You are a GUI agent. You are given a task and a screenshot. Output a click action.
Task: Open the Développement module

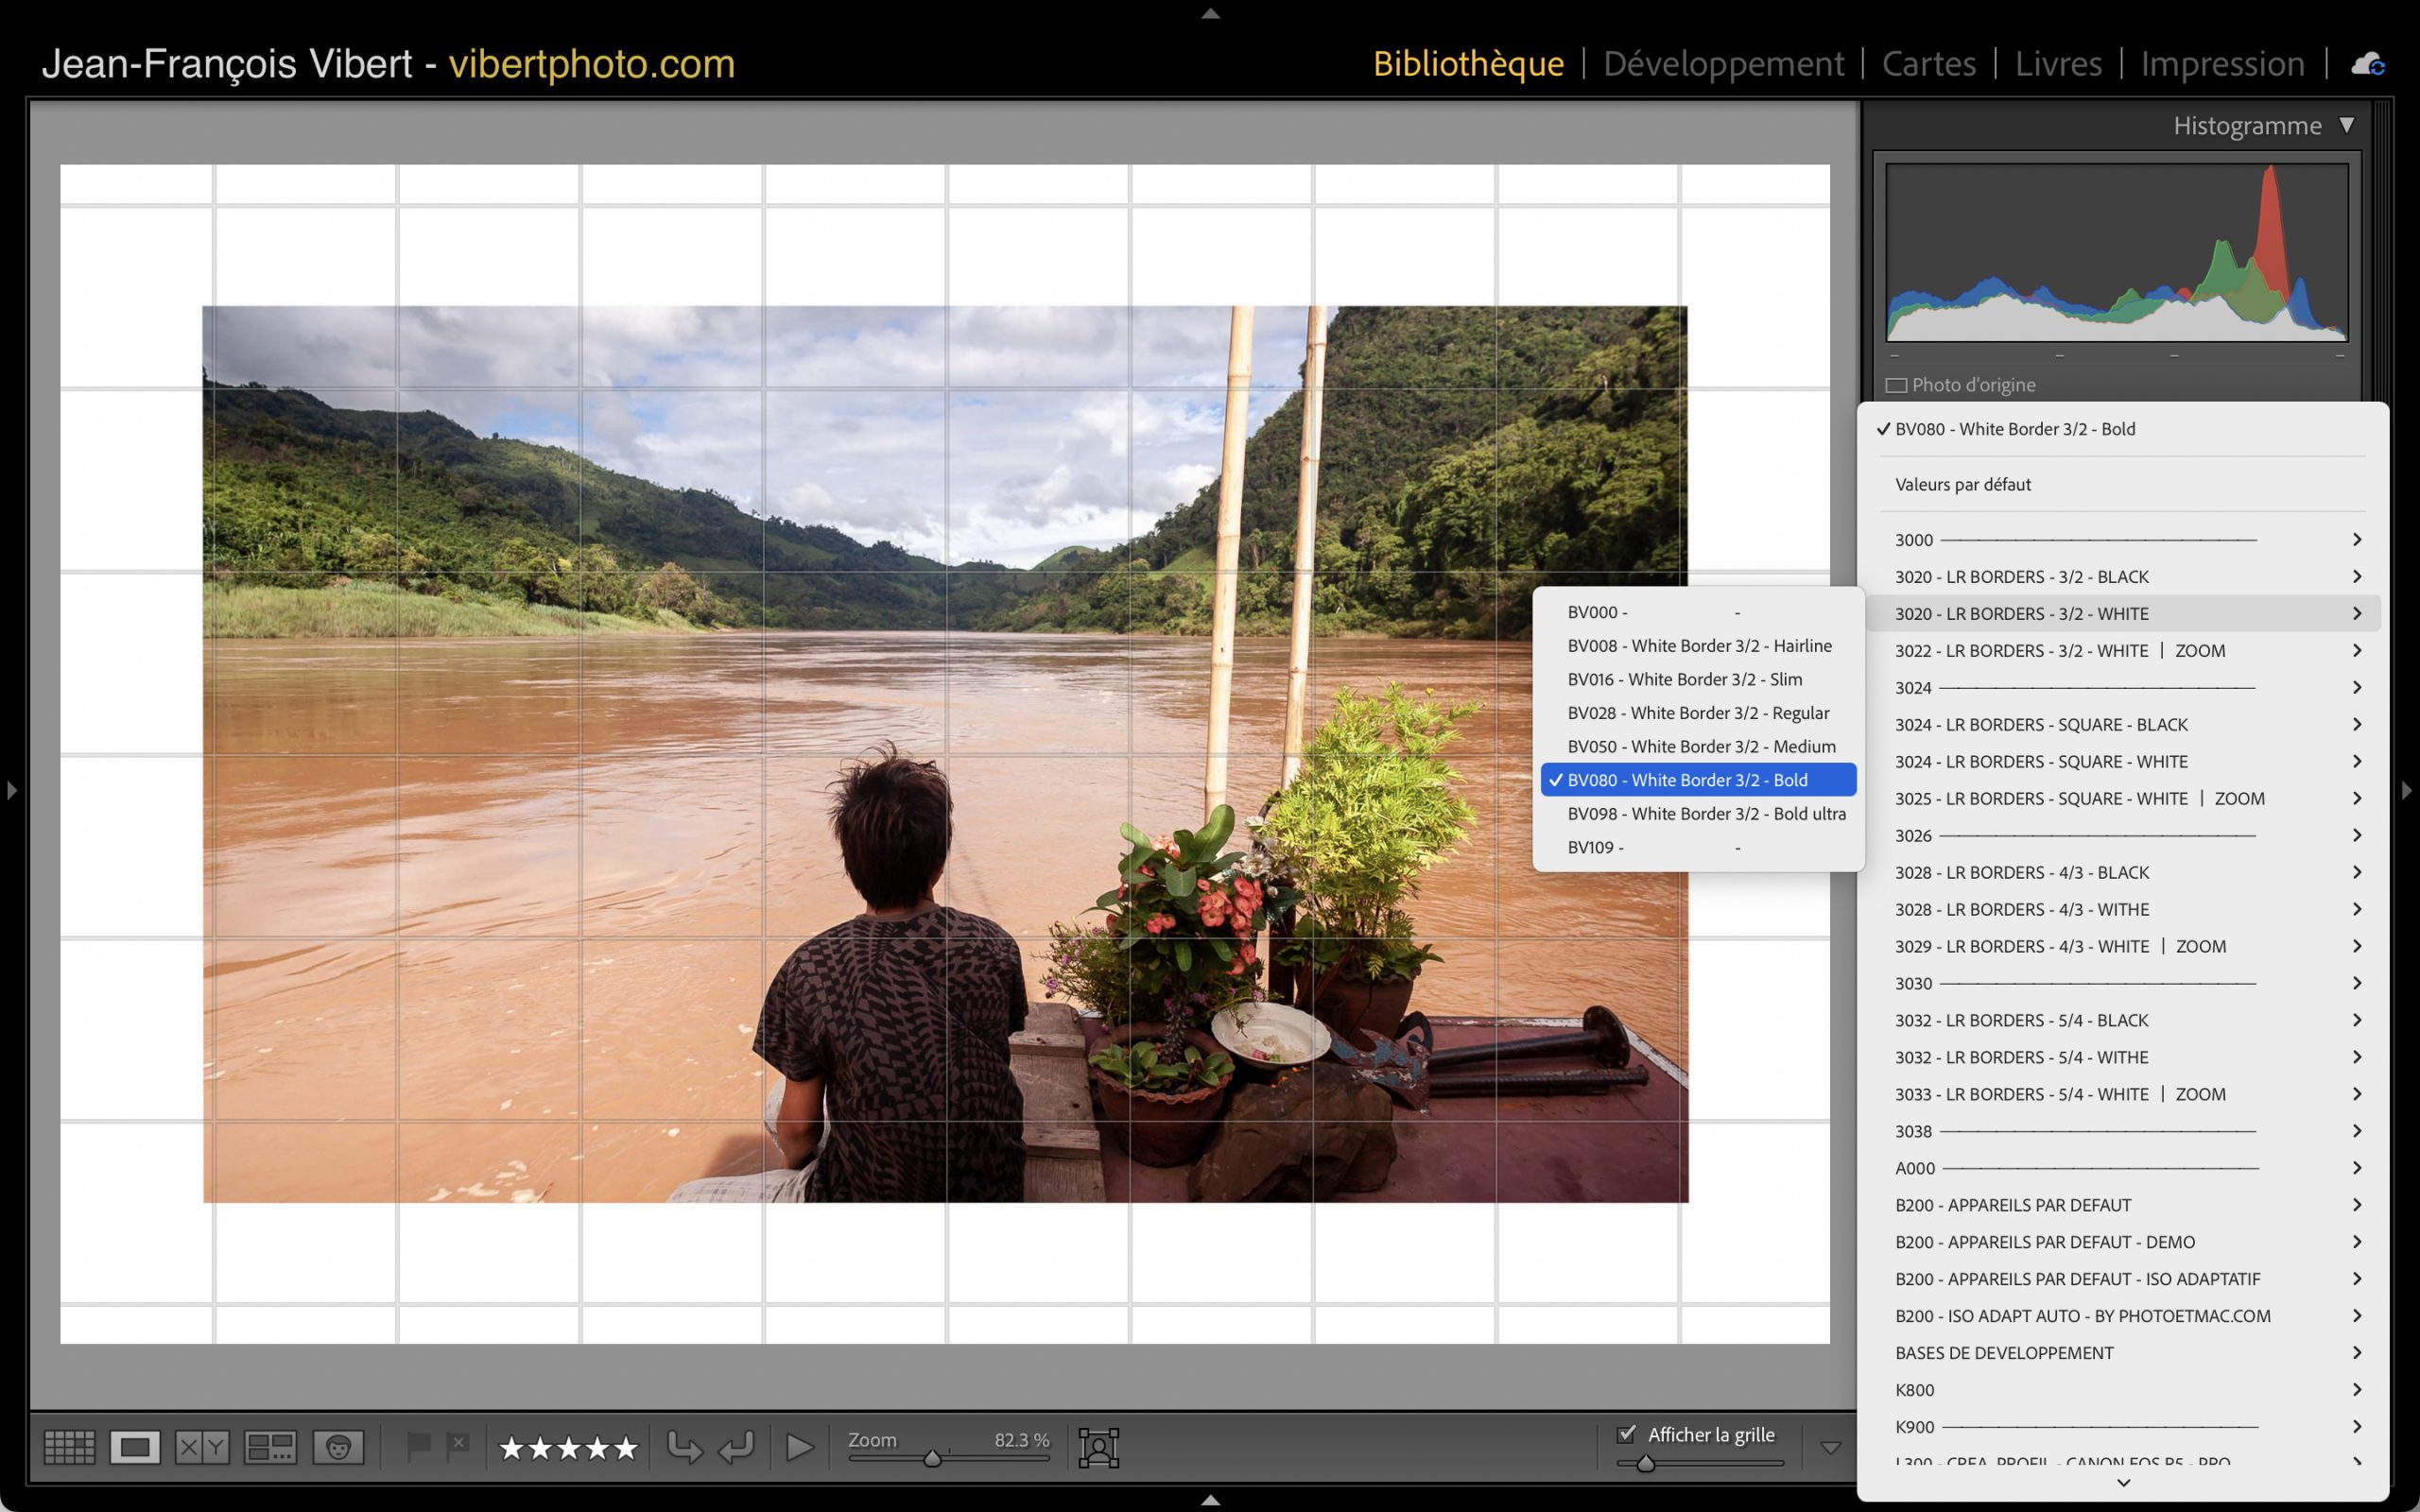pyautogui.click(x=1722, y=64)
